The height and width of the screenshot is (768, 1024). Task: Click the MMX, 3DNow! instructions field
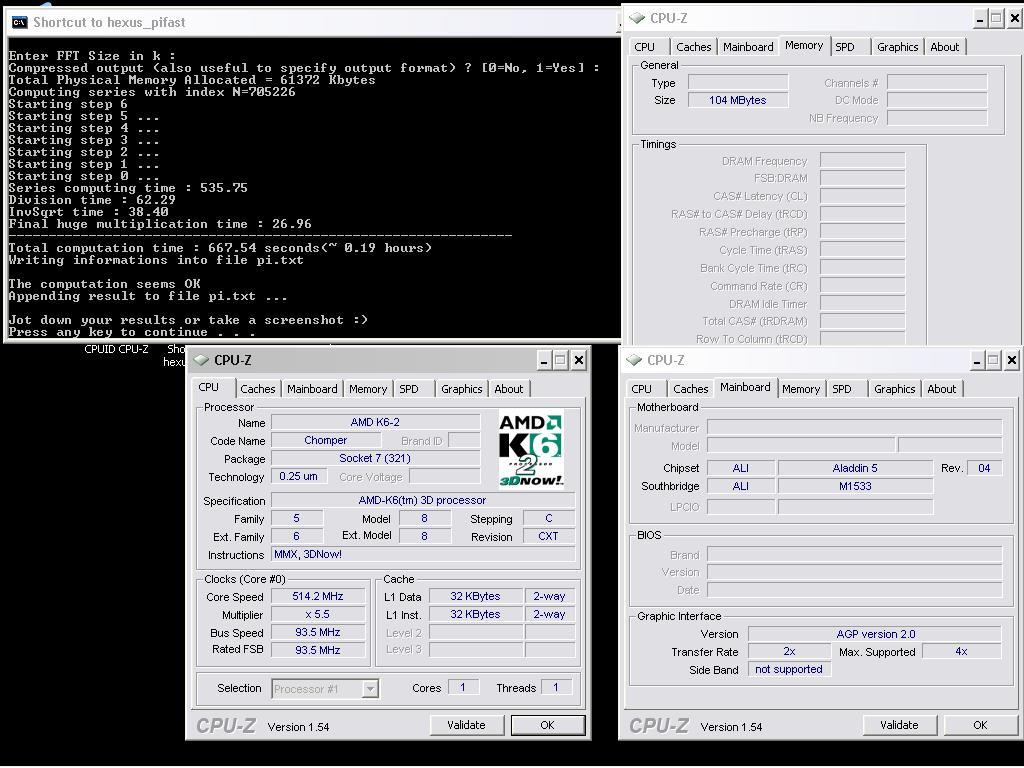[x=423, y=554]
